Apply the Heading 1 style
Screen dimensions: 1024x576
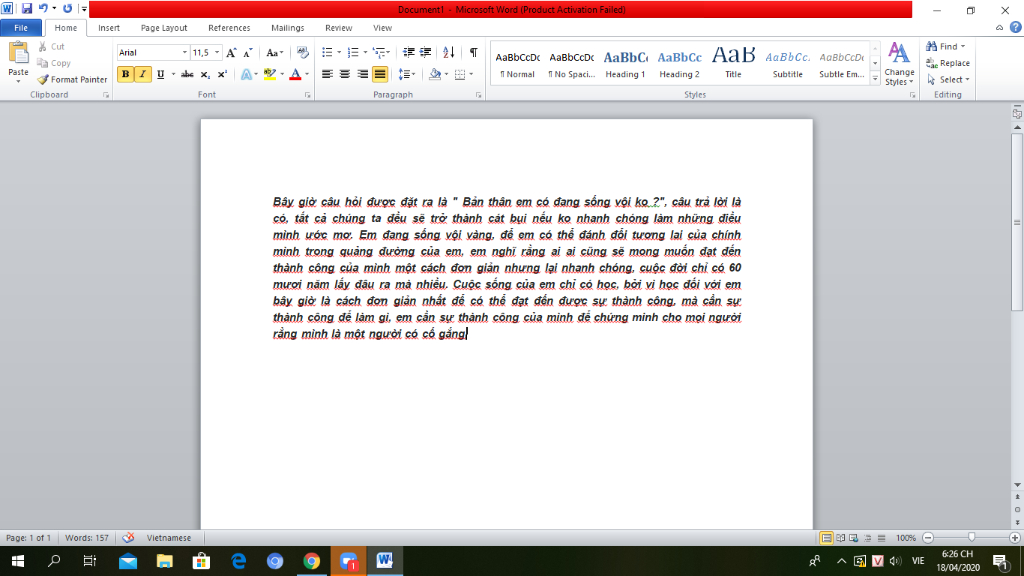[x=625, y=64]
